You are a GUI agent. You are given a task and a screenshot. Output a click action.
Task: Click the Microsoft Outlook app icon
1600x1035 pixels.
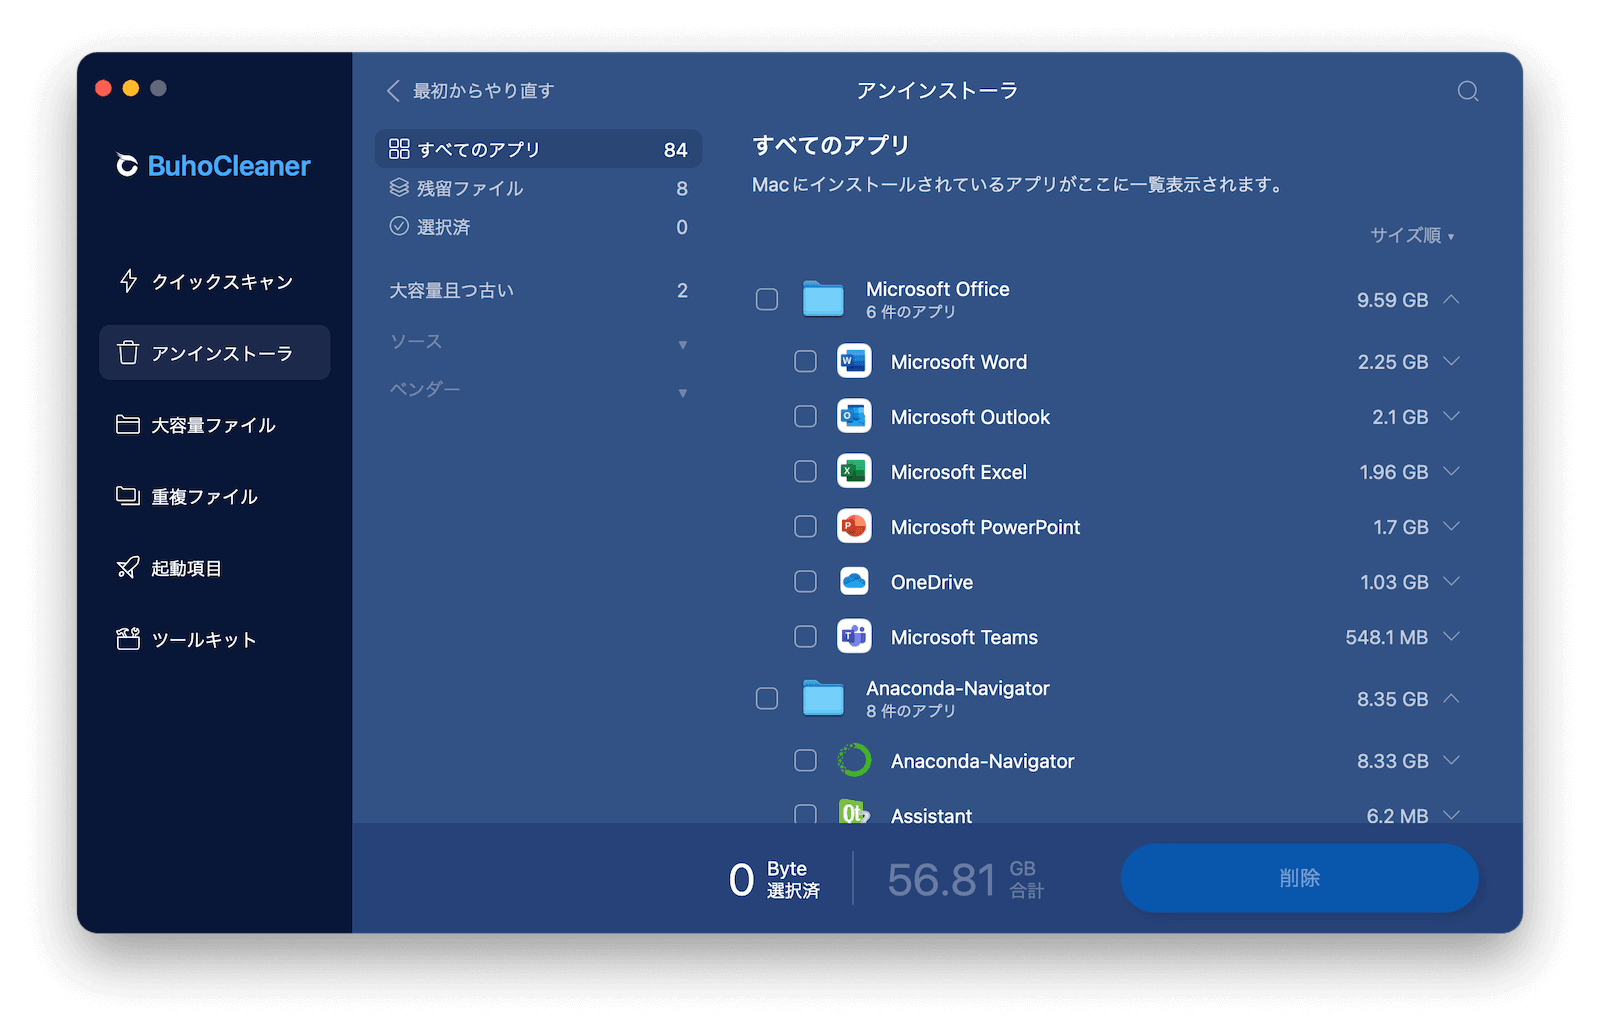click(x=854, y=416)
